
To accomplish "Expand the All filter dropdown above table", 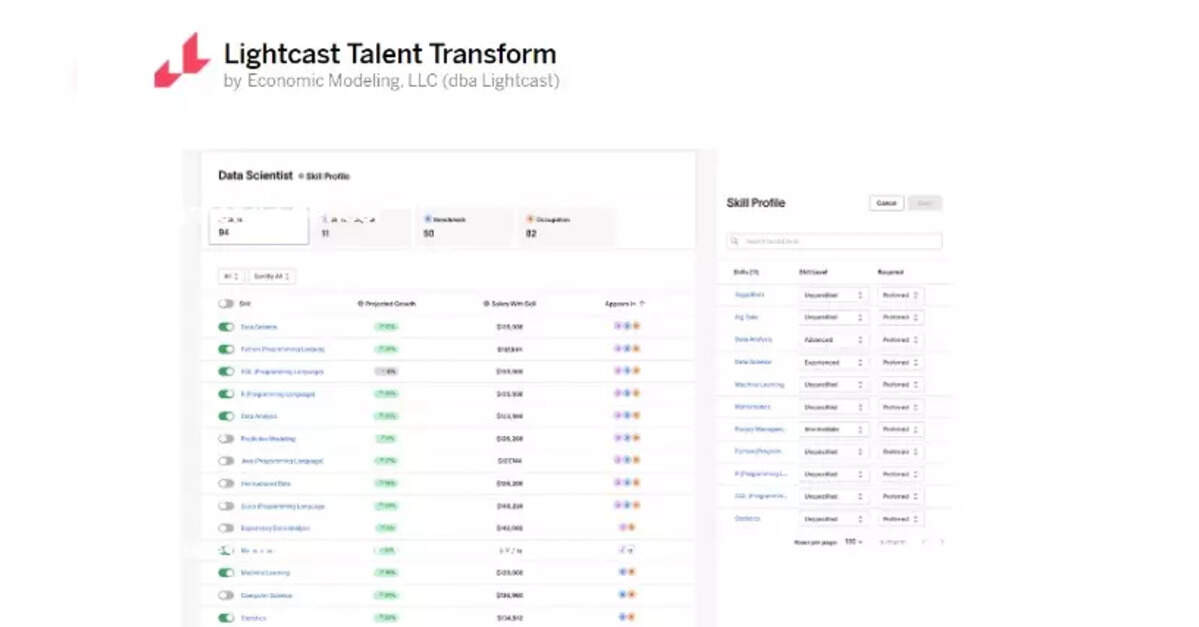I will coord(230,276).
